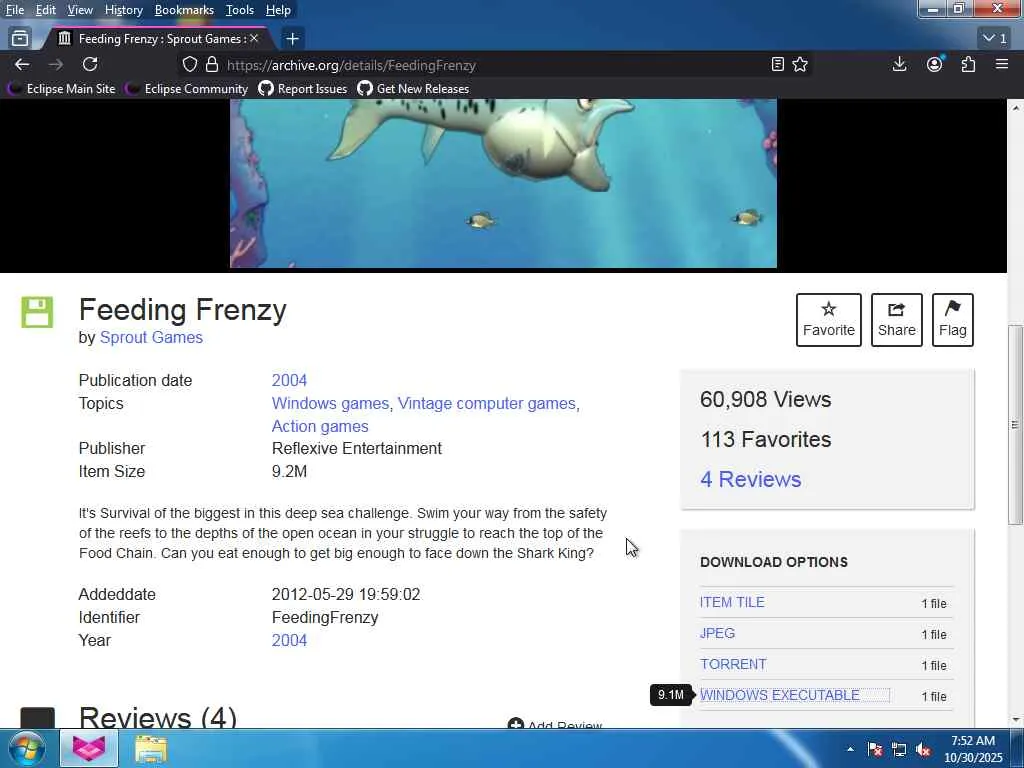Click the Reflexive Entertainment publisher text
The width and height of the screenshot is (1024, 768).
357,449
